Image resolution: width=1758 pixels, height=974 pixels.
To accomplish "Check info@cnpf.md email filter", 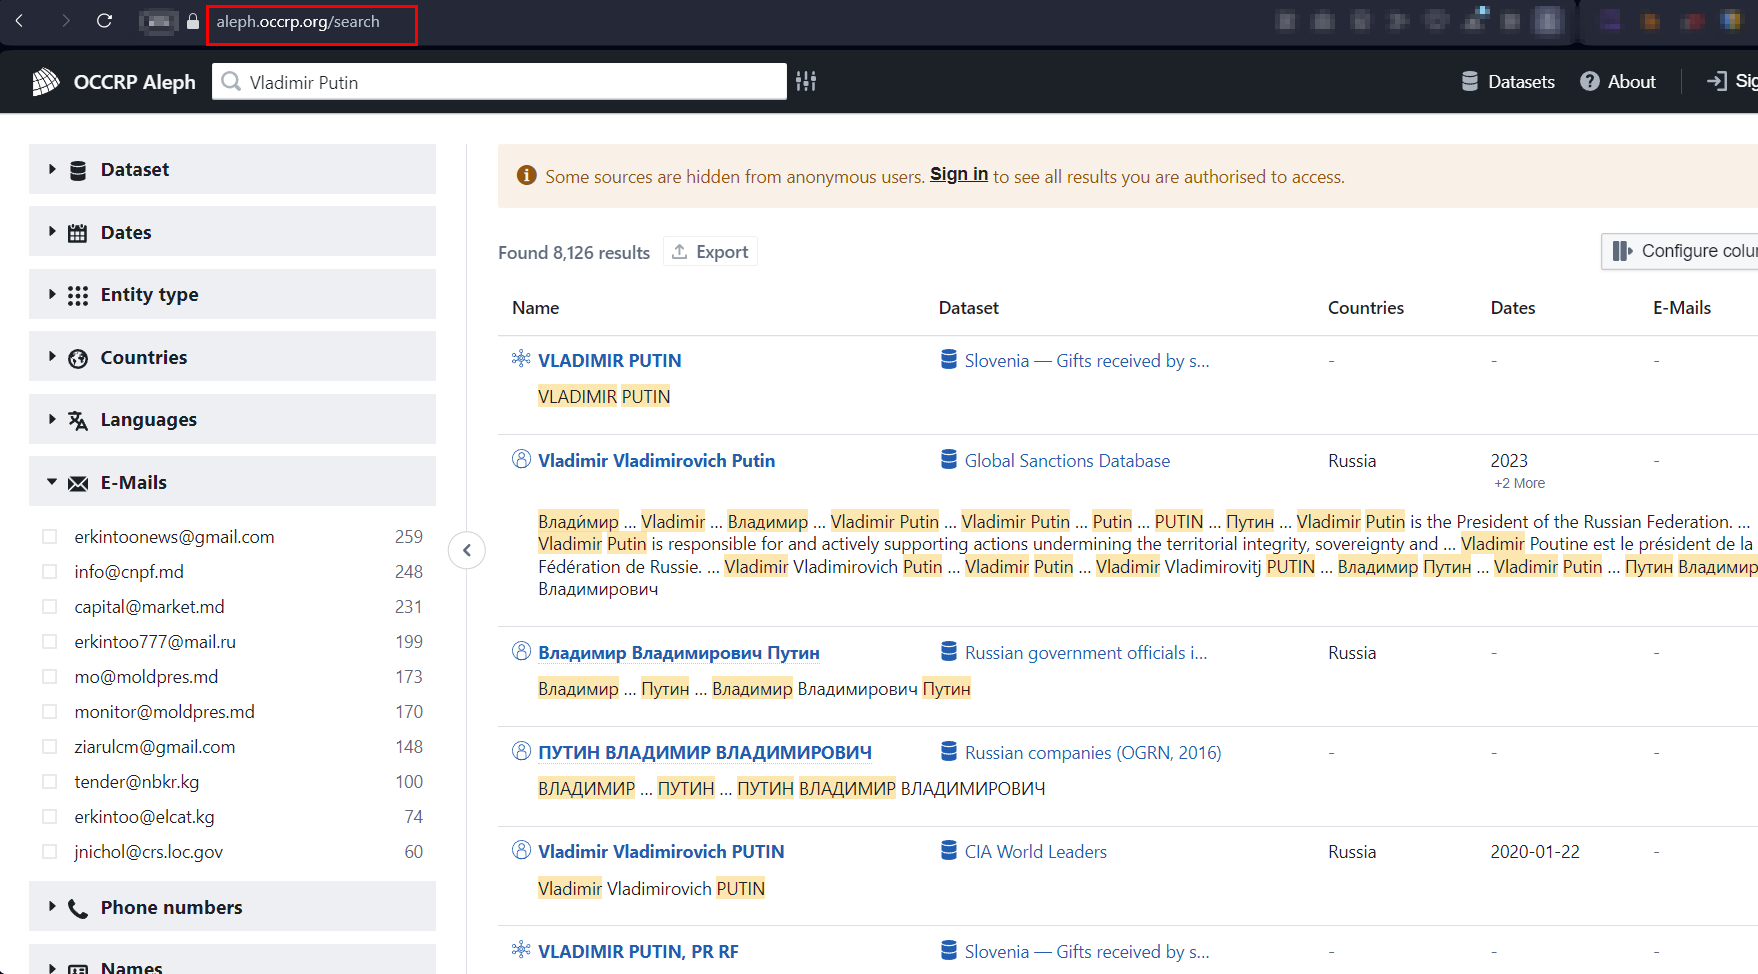I will click(50, 572).
